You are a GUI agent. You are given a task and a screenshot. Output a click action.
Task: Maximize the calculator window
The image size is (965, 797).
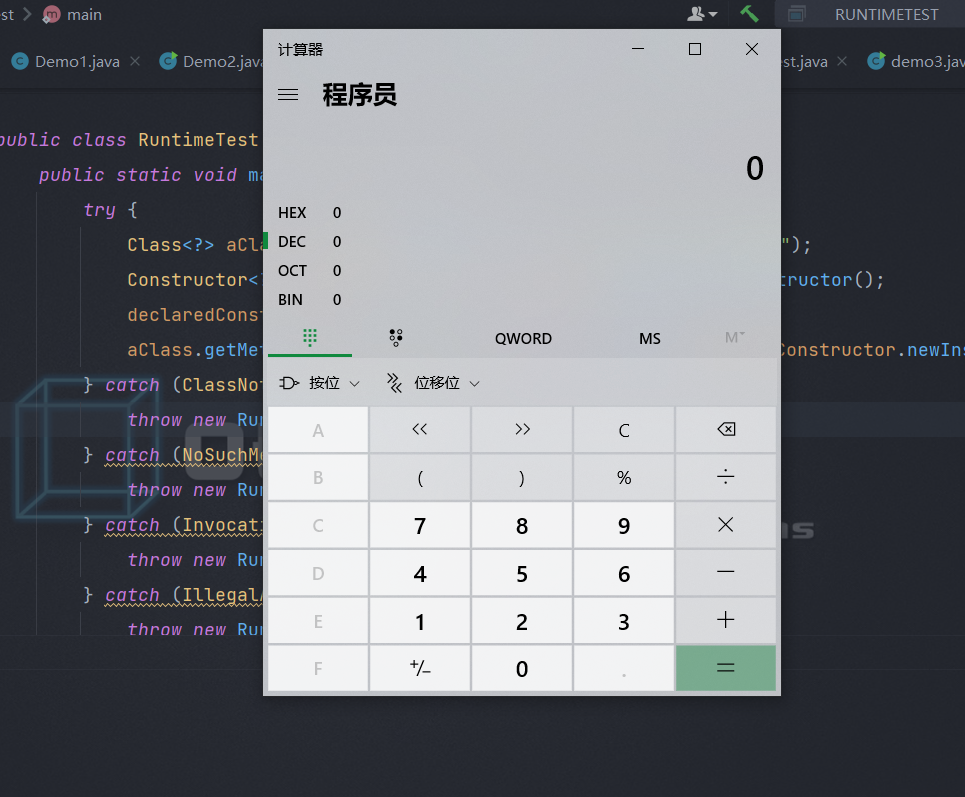(x=695, y=49)
